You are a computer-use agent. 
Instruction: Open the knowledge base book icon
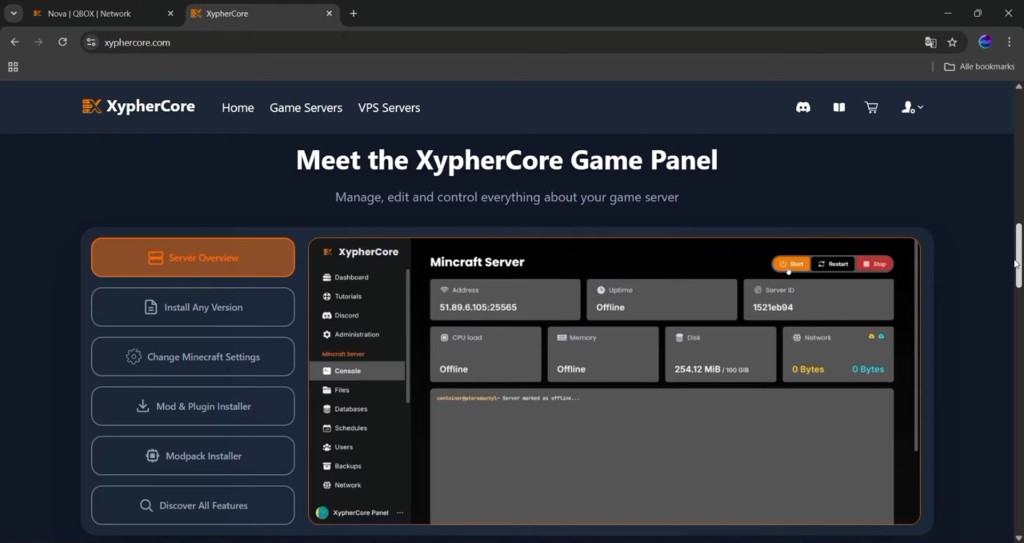(x=839, y=107)
